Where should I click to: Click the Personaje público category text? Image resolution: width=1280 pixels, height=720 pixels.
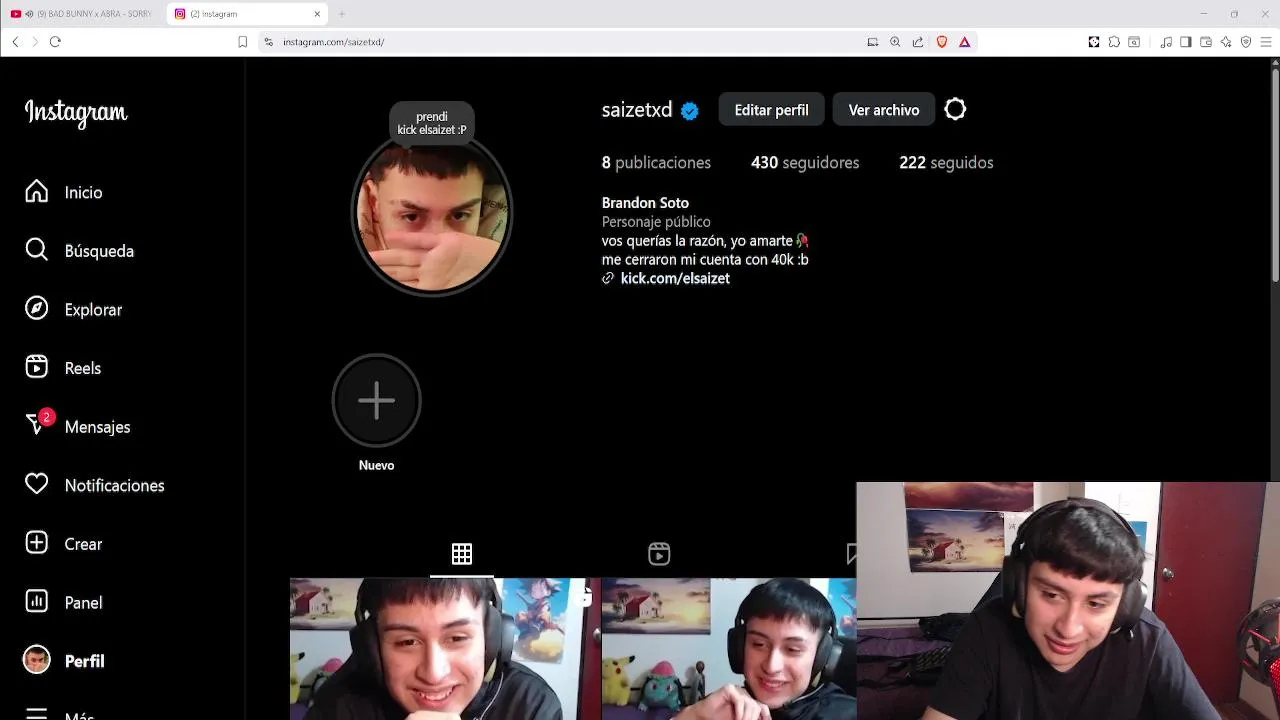pos(656,222)
